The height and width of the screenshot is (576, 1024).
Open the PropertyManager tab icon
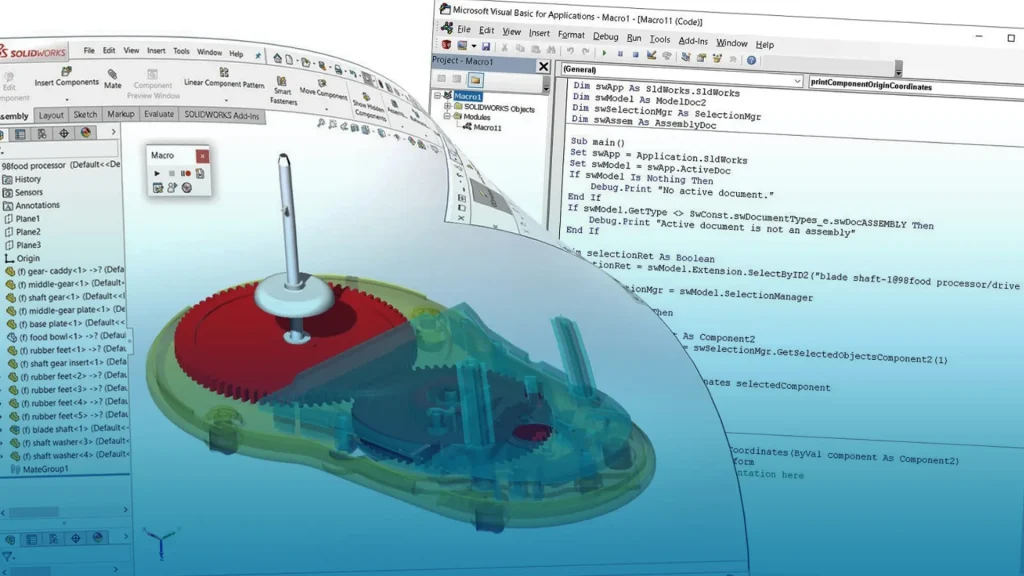(20, 134)
